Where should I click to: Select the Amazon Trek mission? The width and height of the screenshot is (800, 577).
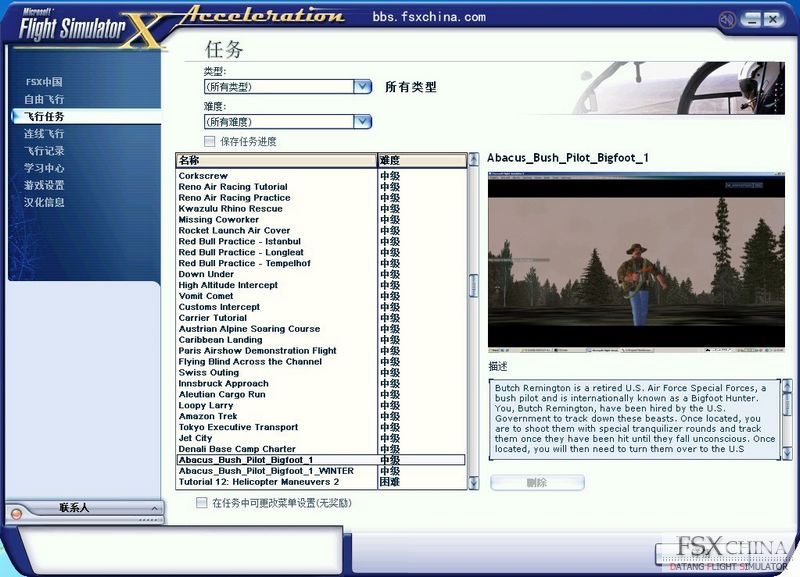[x=208, y=416]
